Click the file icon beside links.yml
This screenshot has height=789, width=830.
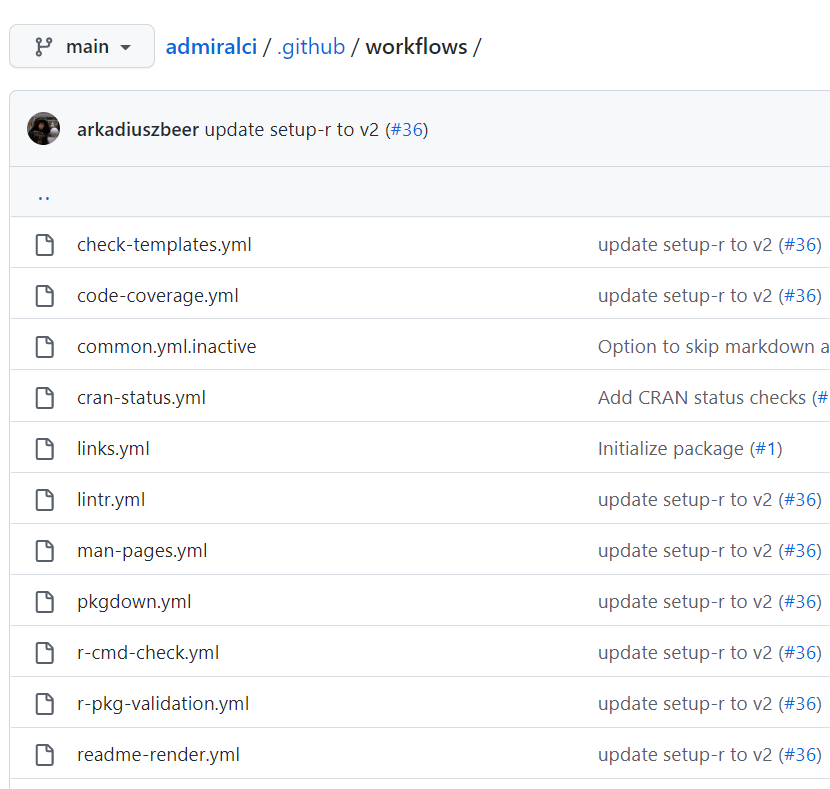coord(45,449)
